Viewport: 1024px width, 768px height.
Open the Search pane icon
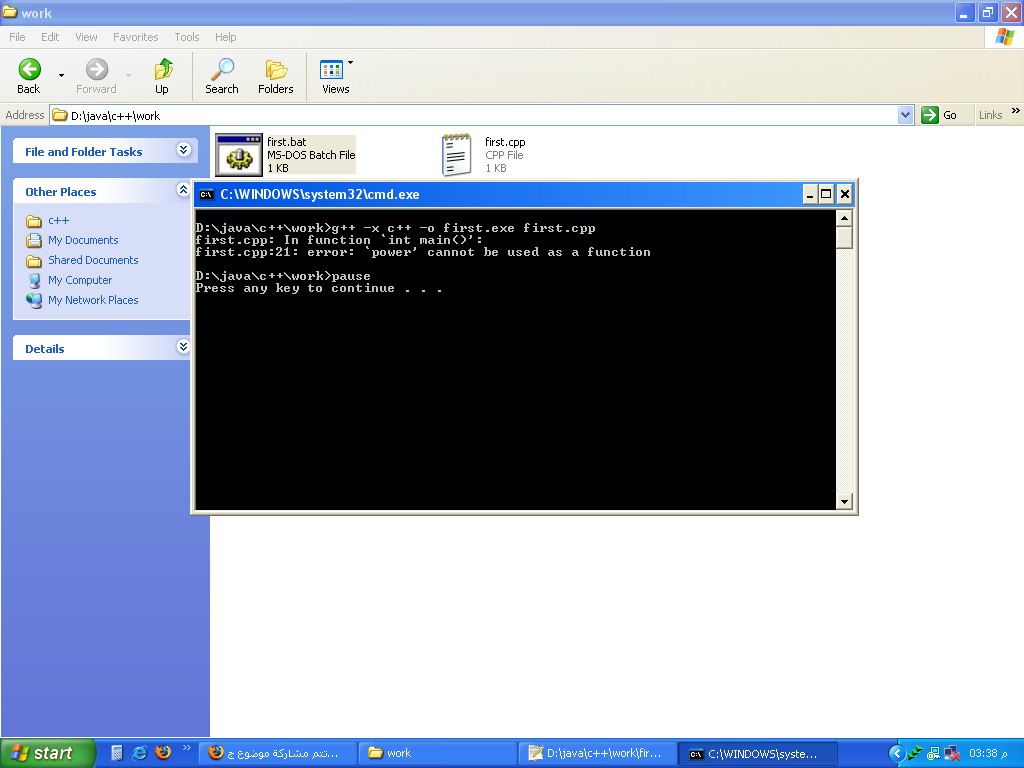pyautogui.click(x=222, y=69)
